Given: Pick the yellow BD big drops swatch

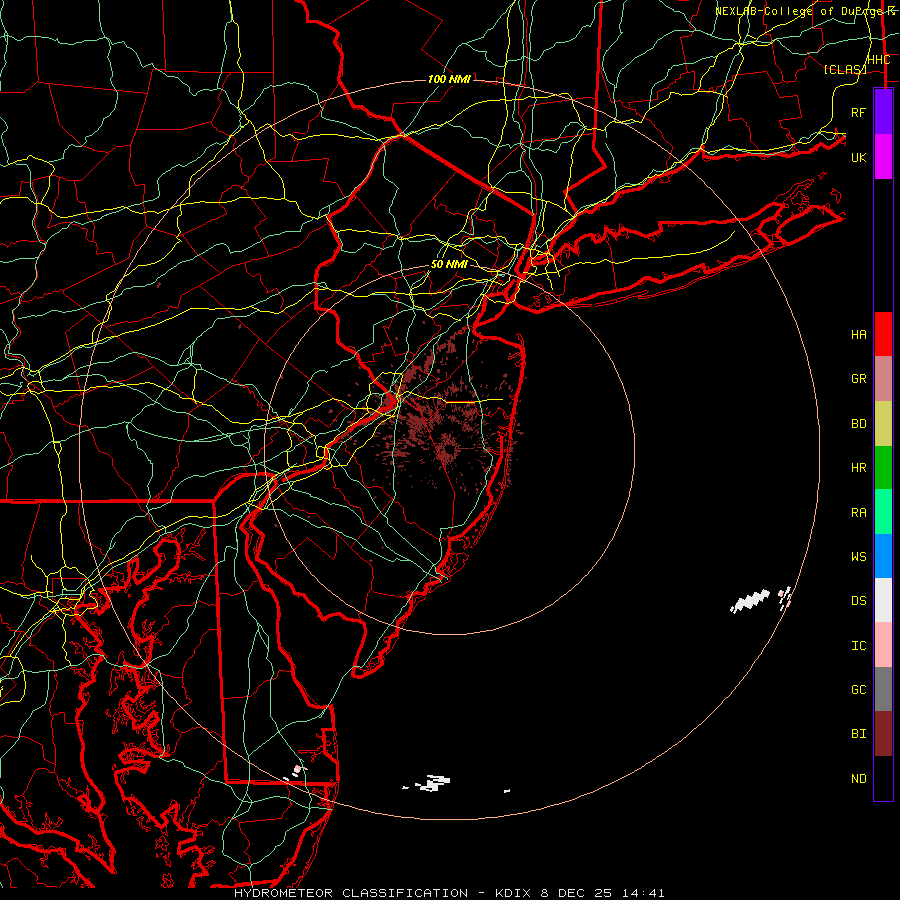Looking at the screenshot, I should pos(883,423).
